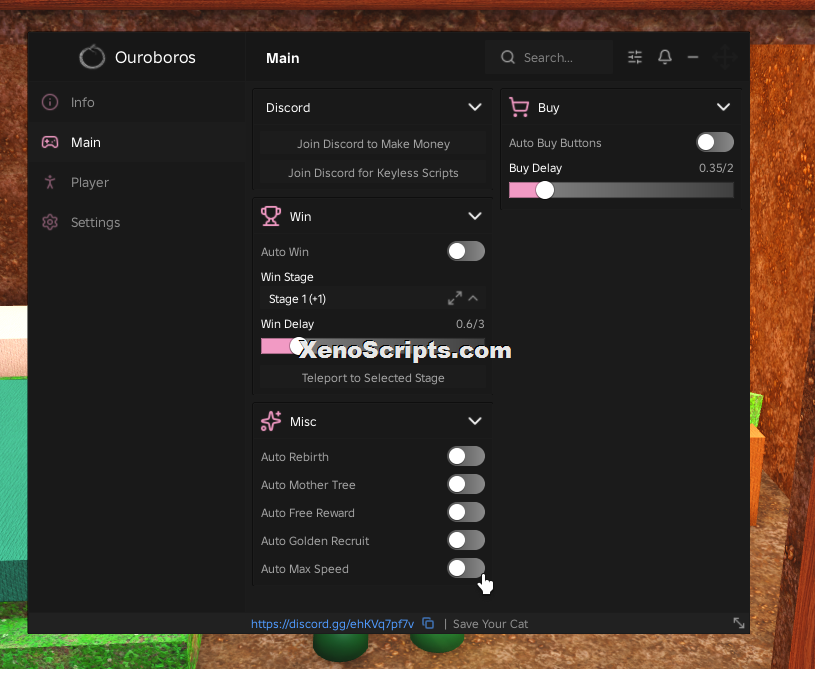Click the Auto Mother Tree label

click(308, 484)
